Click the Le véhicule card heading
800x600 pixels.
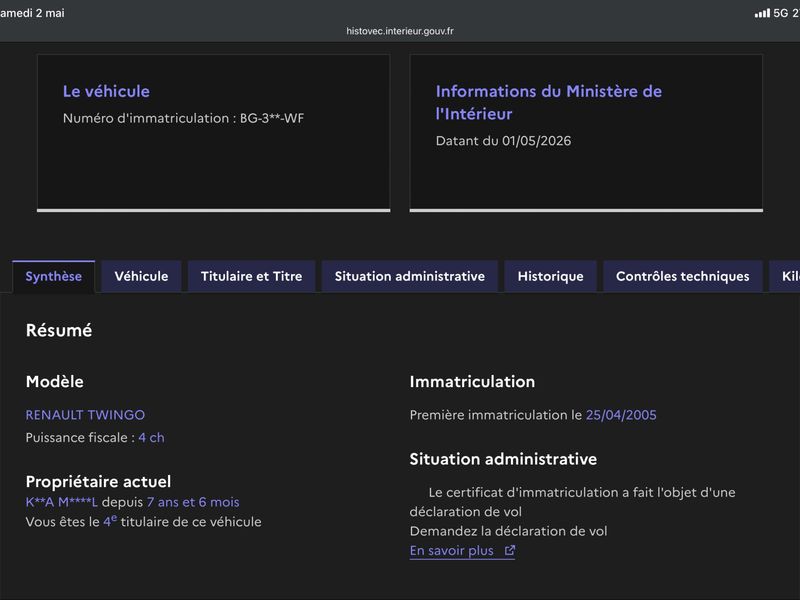coord(106,91)
